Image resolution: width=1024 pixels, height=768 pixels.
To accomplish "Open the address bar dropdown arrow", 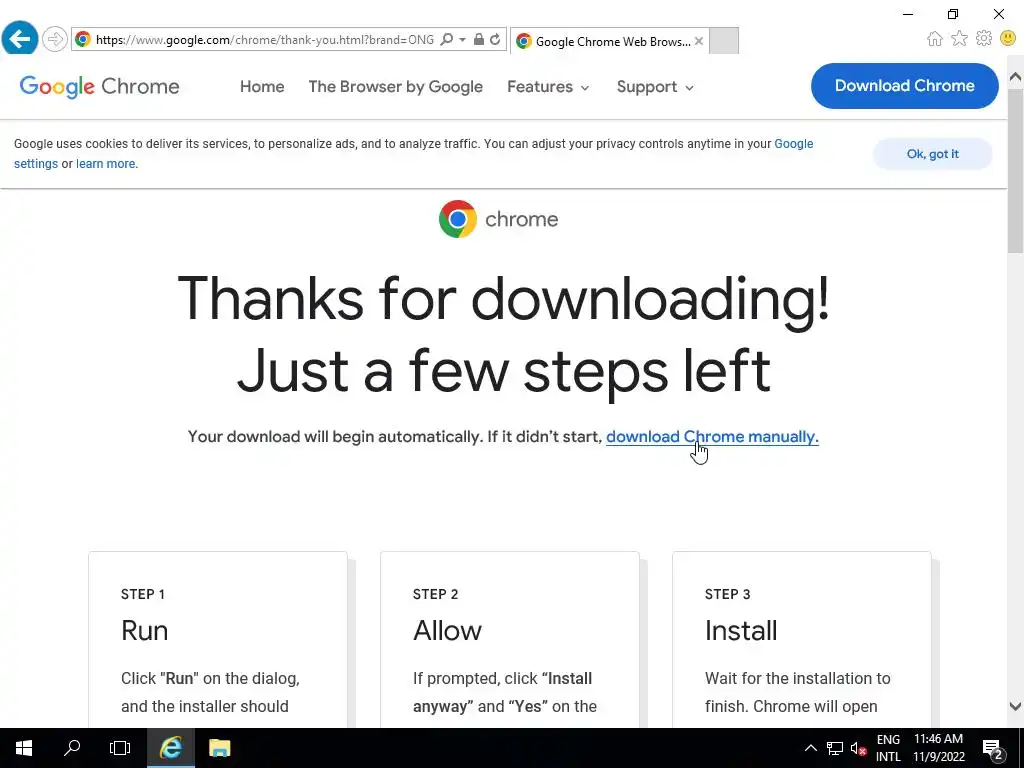I will pos(462,40).
